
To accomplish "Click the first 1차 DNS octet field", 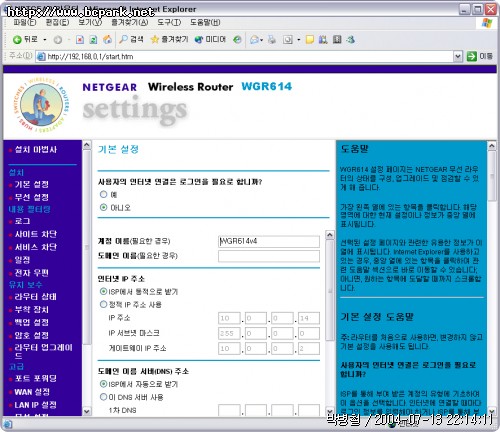I will point(229,410).
